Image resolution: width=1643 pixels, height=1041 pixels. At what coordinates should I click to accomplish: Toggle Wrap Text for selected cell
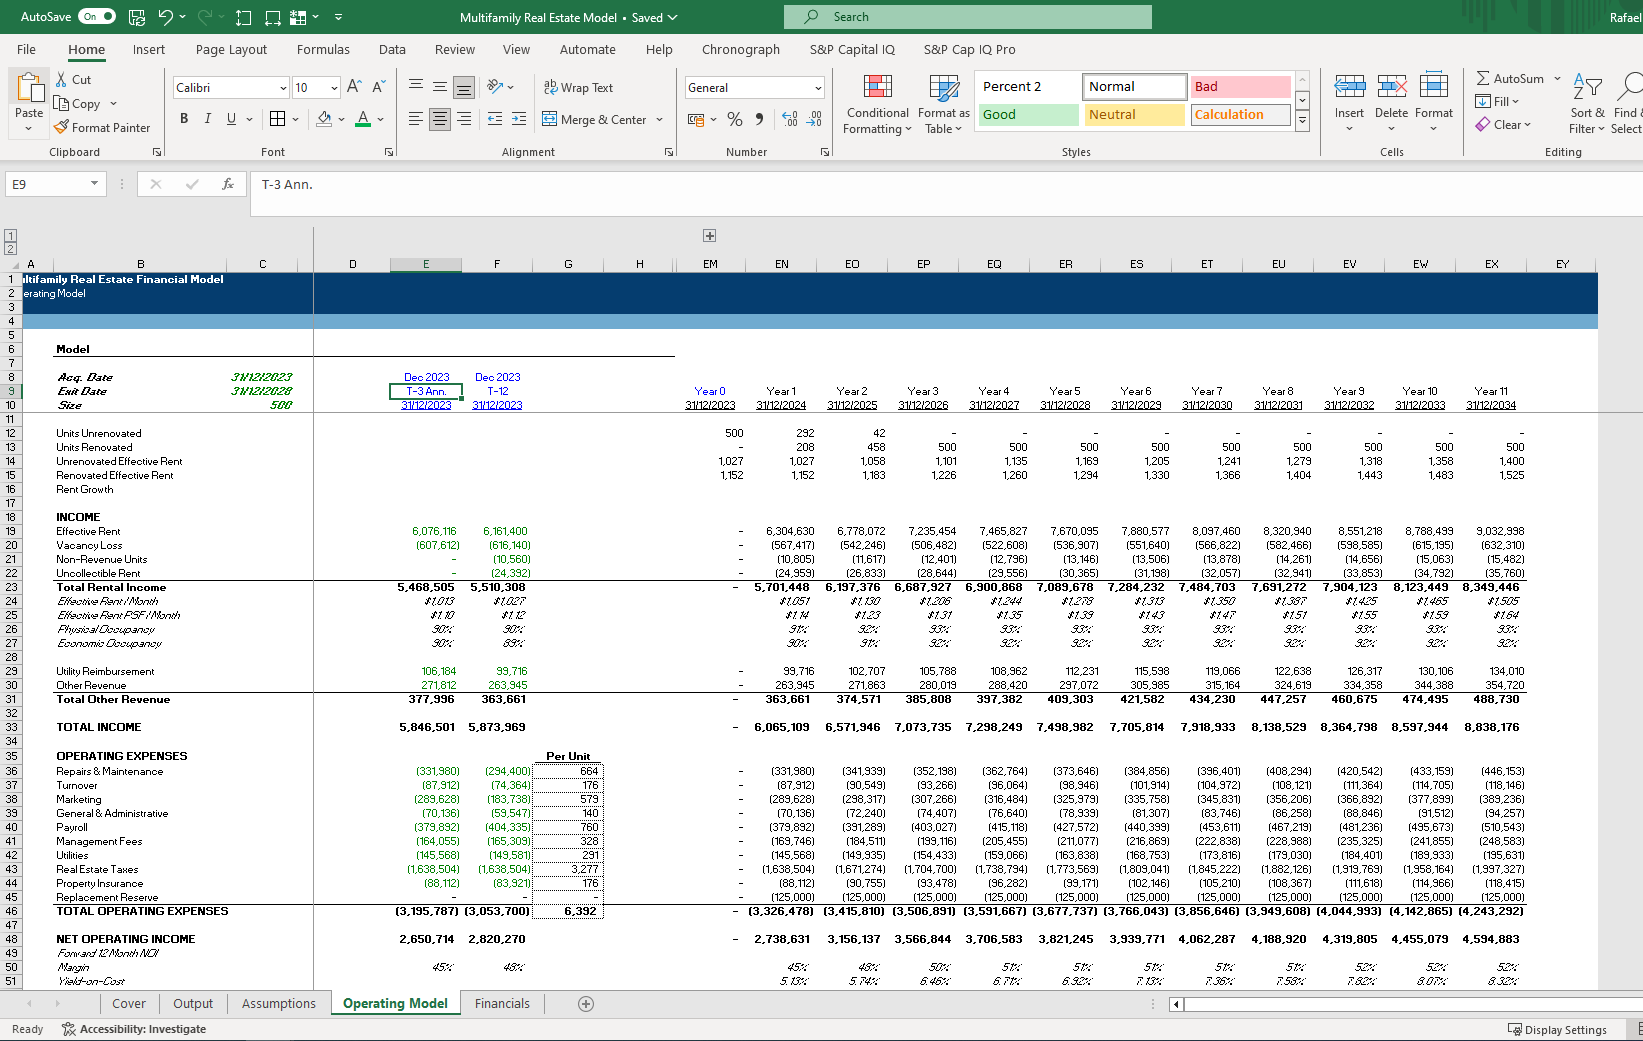579,88
